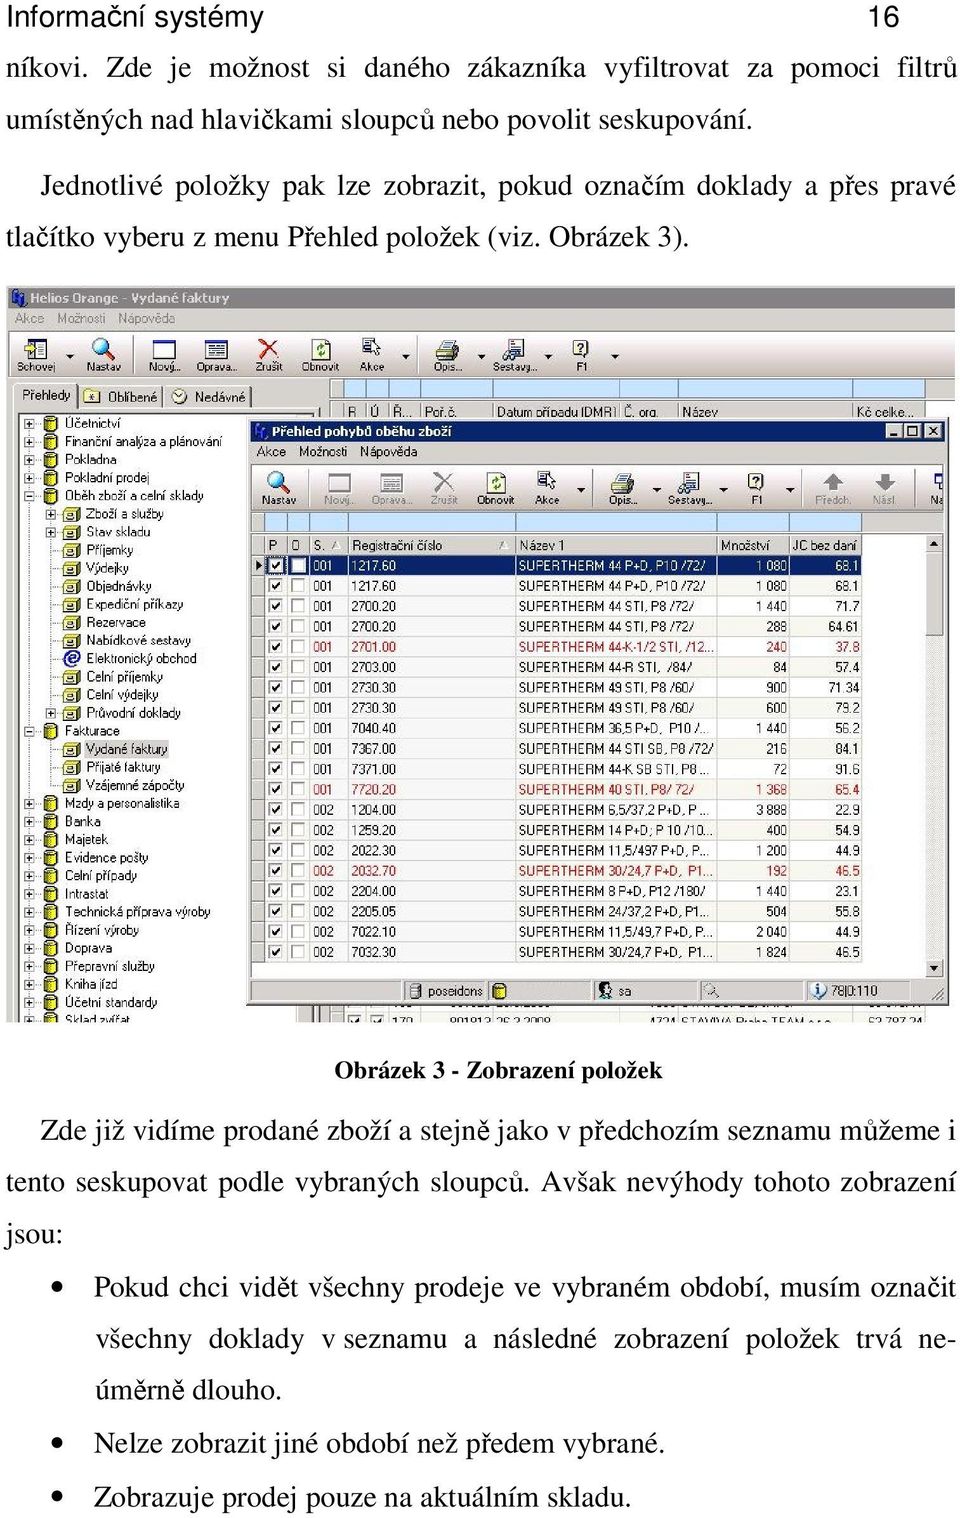Click Akce icon in Vydané faktury toolbar
The height and width of the screenshot is (1518, 960).
click(x=371, y=347)
